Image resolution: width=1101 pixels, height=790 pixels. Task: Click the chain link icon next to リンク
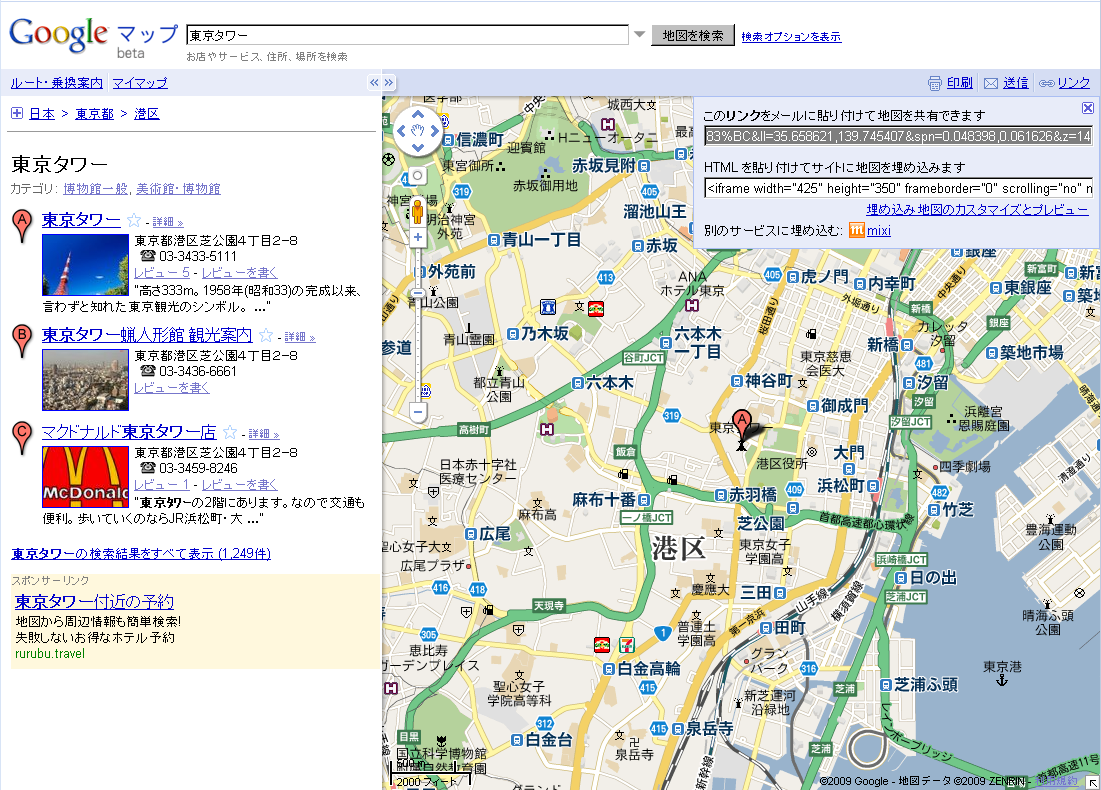(x=1046, y=83)
